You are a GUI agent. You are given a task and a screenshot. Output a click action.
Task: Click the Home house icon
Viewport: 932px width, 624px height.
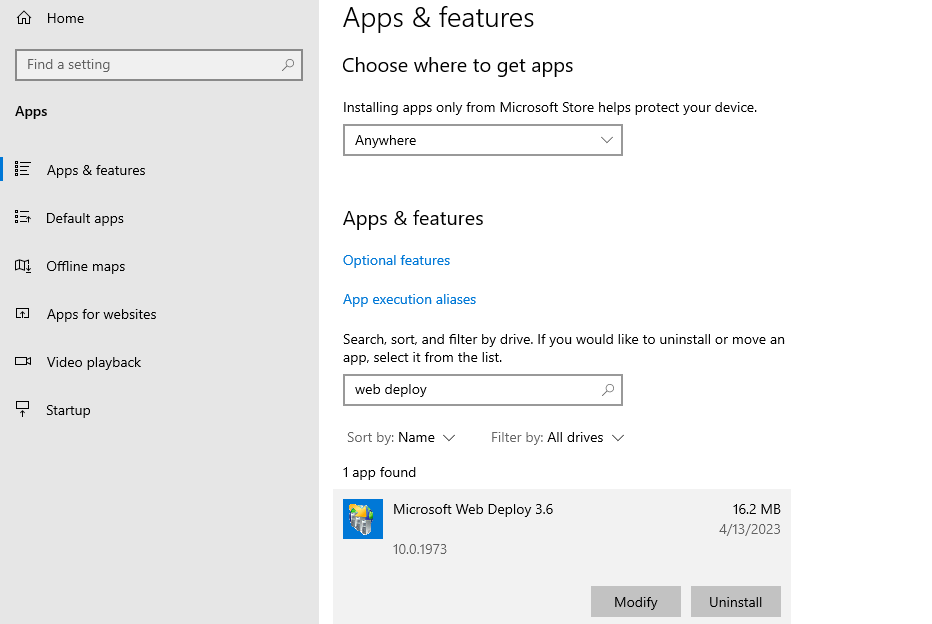pyautogui.click(x=24, y=18)
